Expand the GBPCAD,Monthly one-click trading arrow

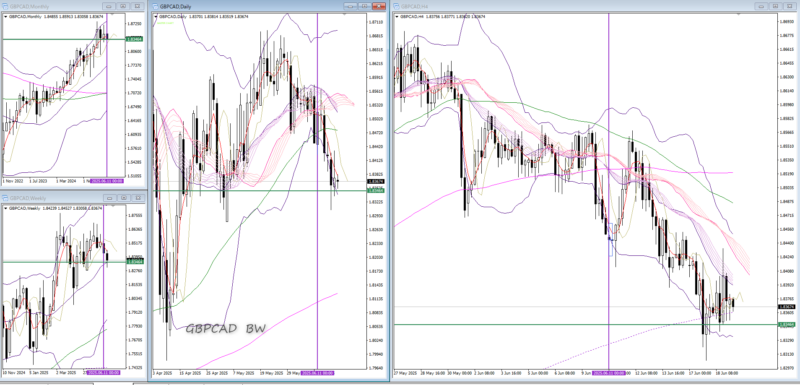click(6, 16)
